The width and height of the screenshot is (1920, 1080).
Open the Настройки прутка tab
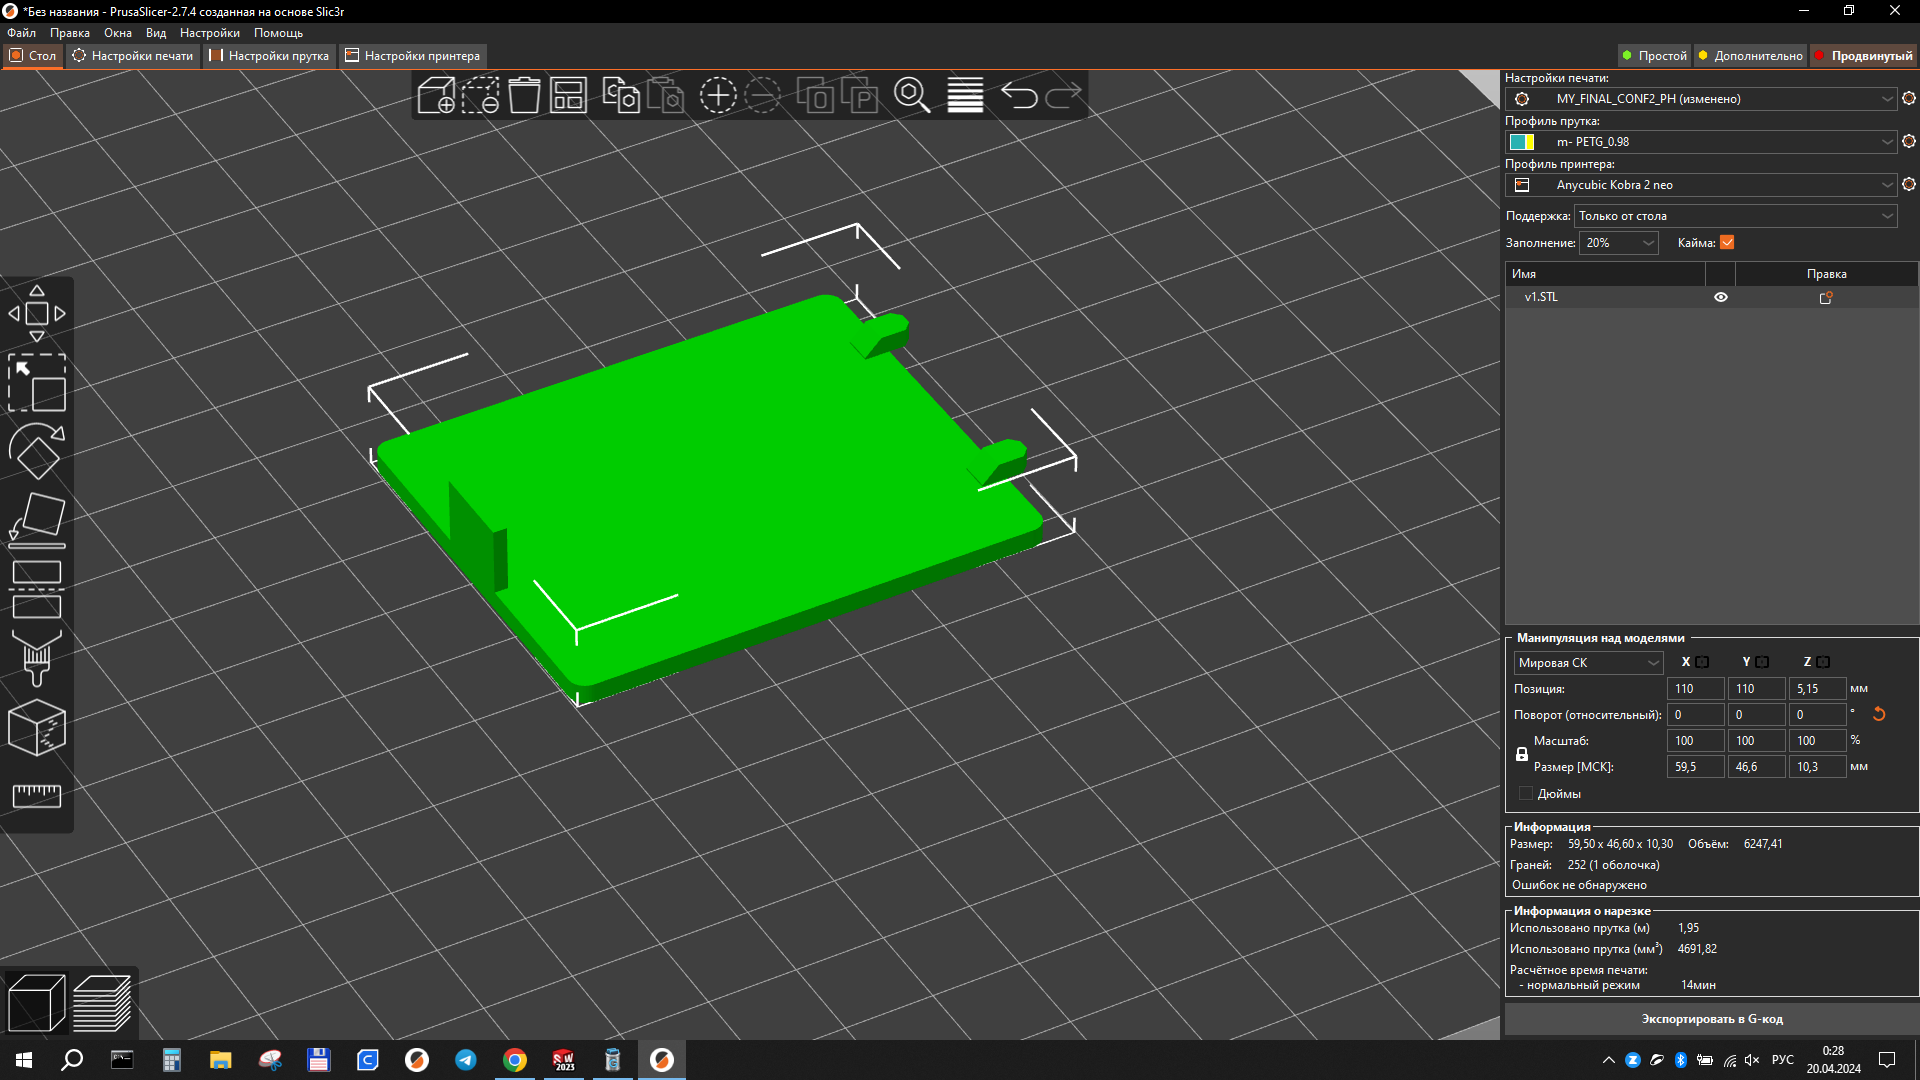tap(269, 56)
